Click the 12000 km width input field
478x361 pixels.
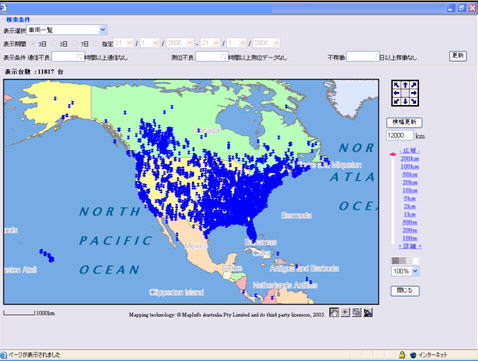(x=399, y=135)
